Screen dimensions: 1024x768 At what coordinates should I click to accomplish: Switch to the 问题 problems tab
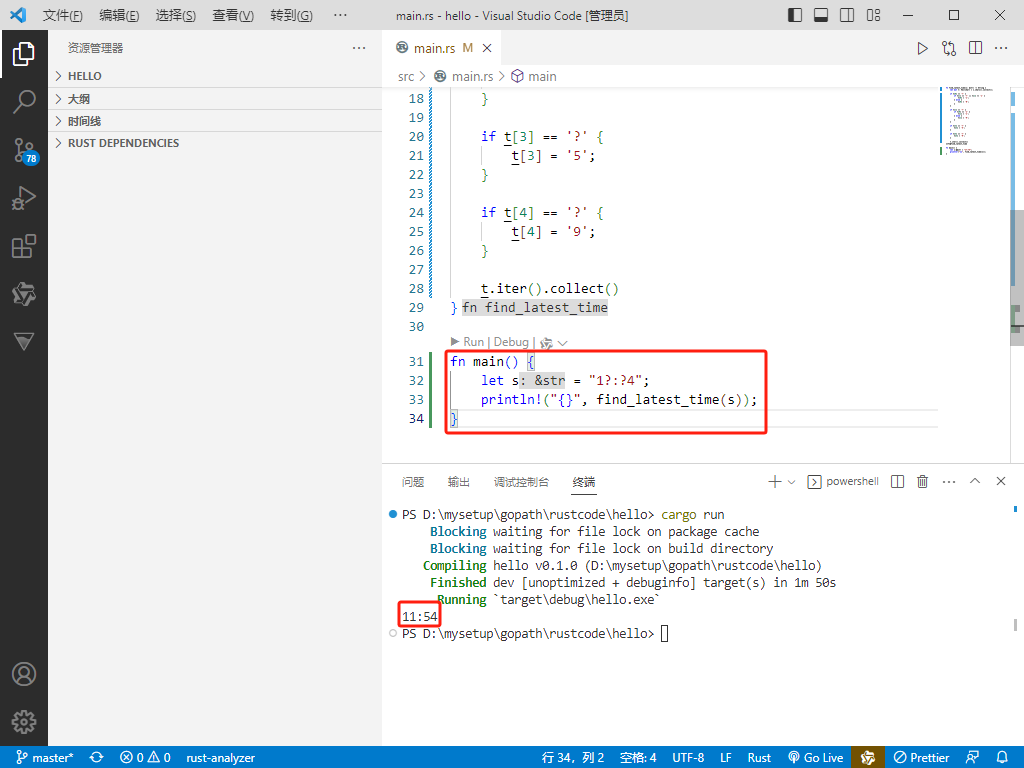(413, 482)
